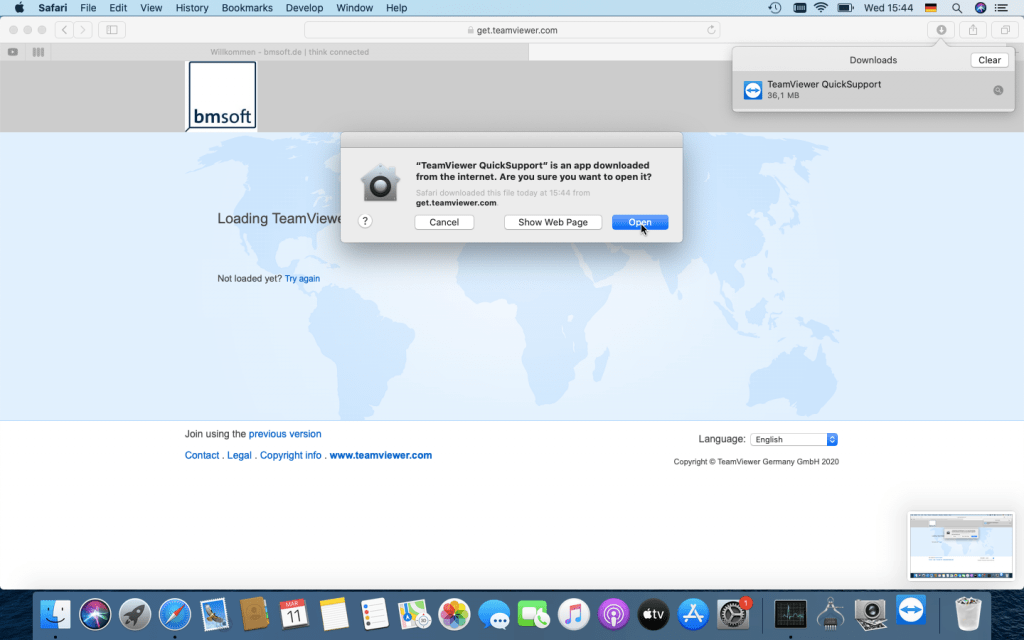
Task: Open the App Store from the Dock
Action: (693, 615)
